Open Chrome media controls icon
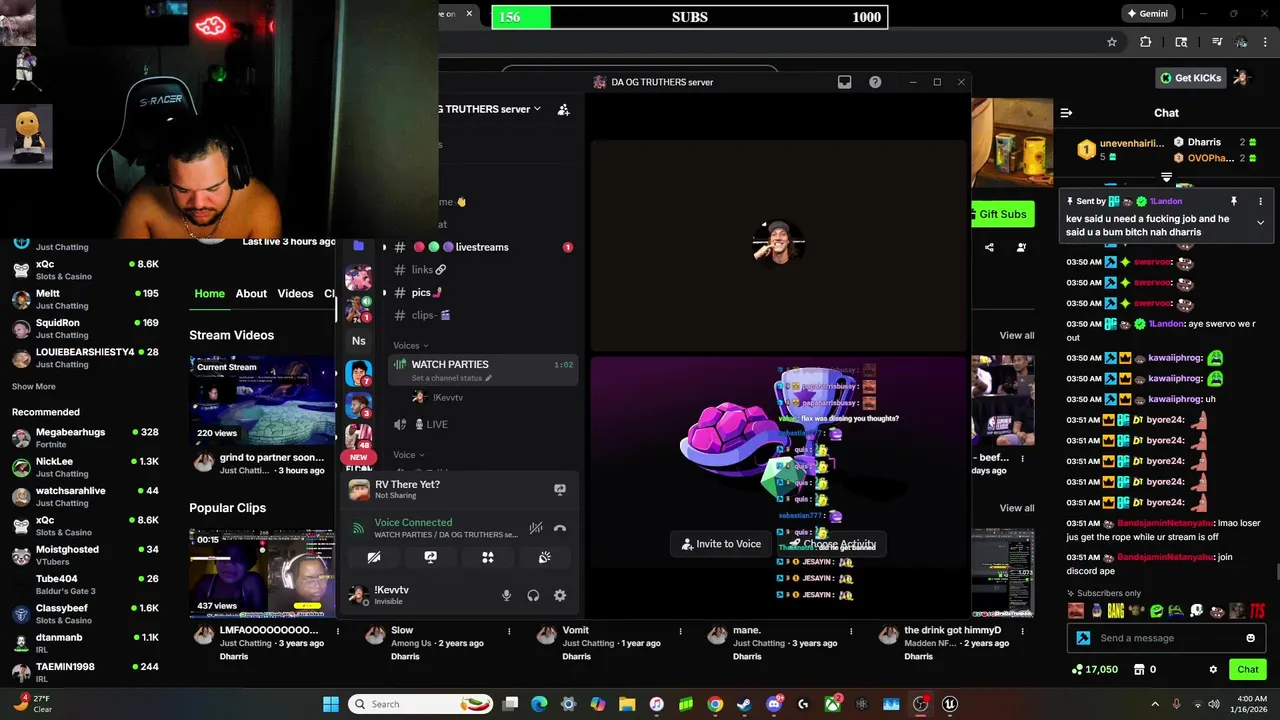 click(x=1217, y=42)
